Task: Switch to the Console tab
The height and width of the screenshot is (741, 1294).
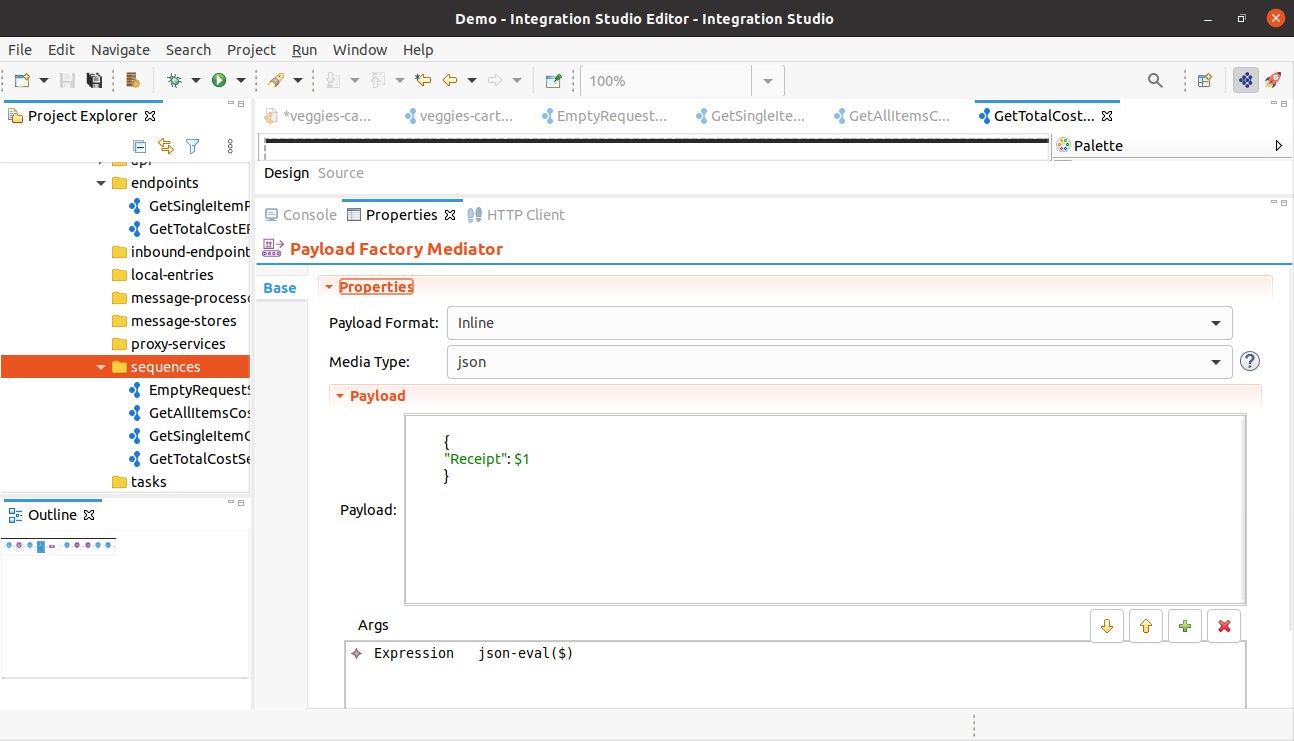Action: point(300,215)
